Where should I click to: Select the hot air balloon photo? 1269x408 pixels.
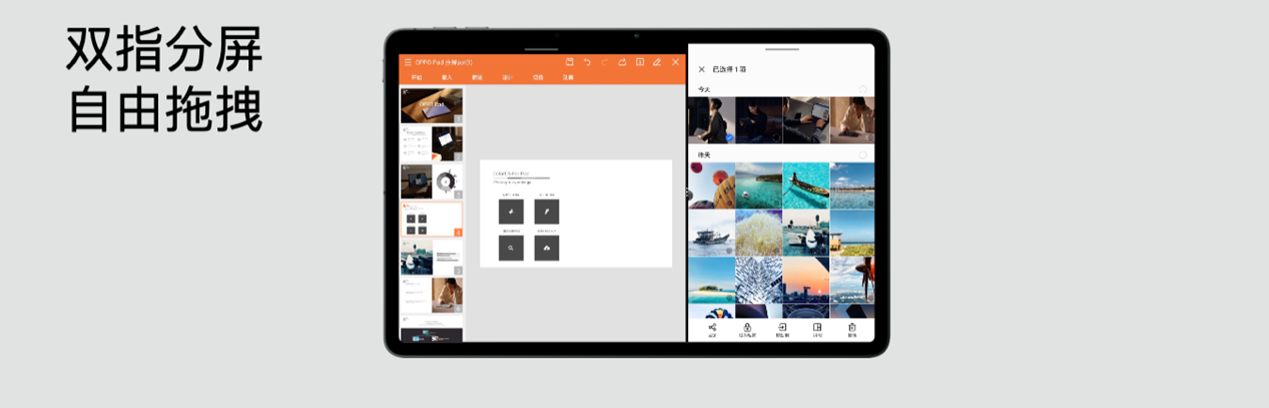coord(711,186)
